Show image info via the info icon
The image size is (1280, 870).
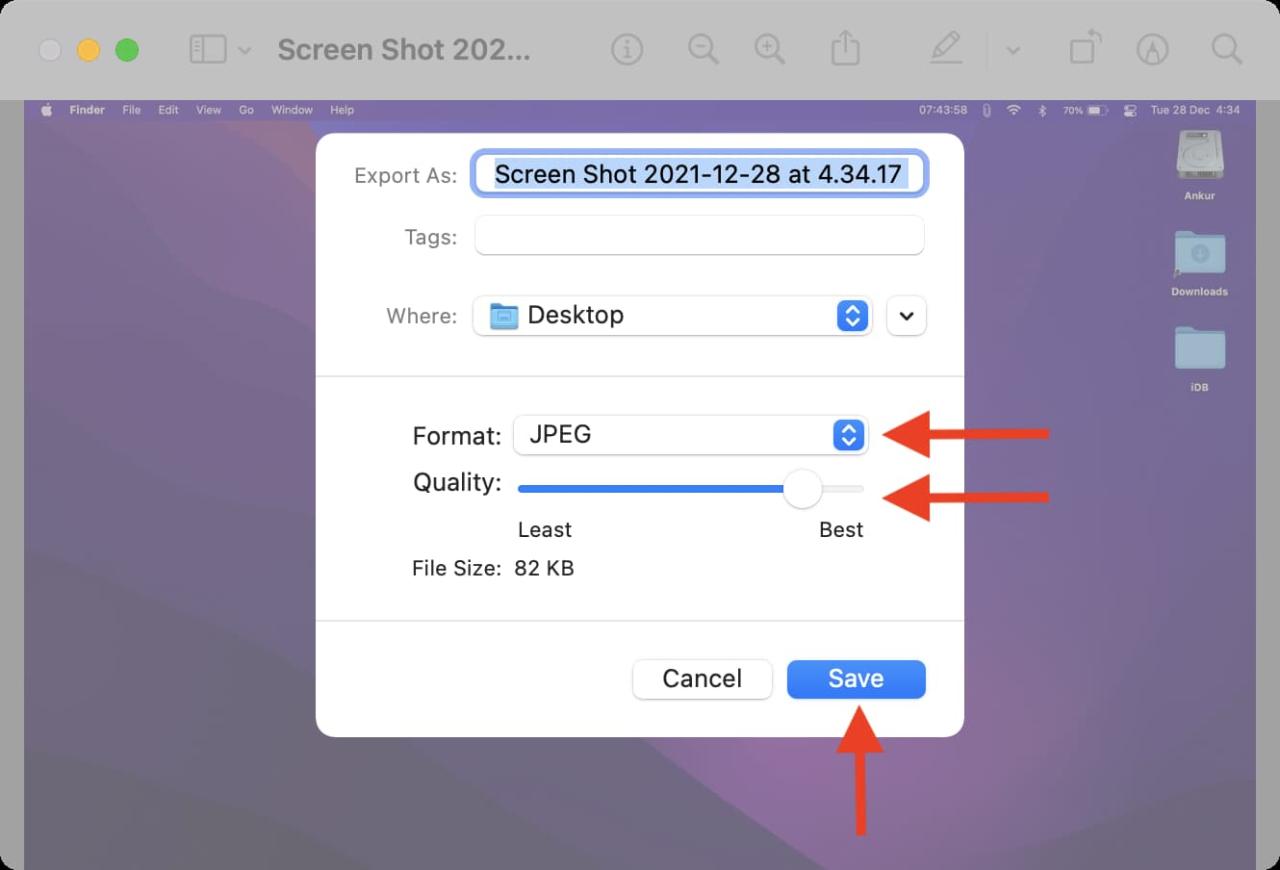coord(626,49)
